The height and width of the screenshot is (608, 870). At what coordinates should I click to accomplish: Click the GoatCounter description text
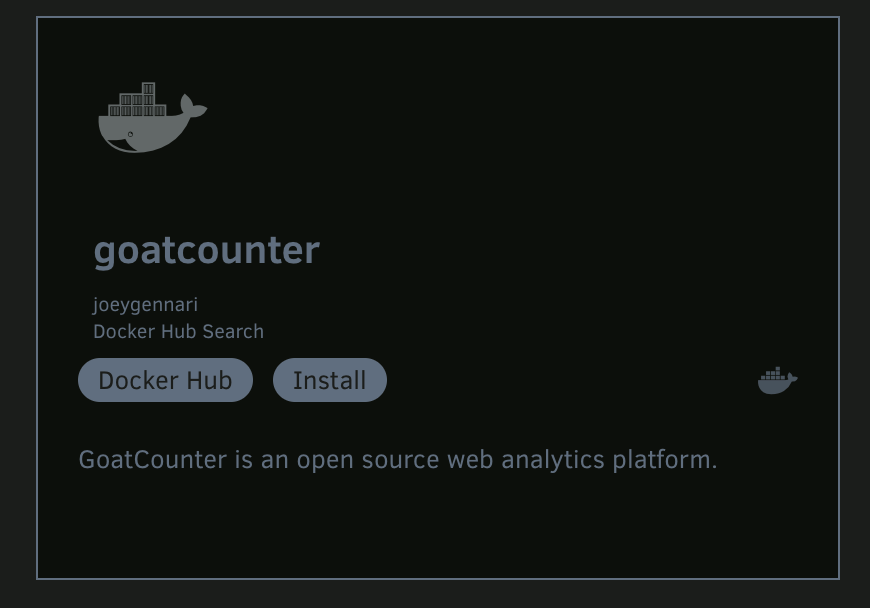(398, 460)
